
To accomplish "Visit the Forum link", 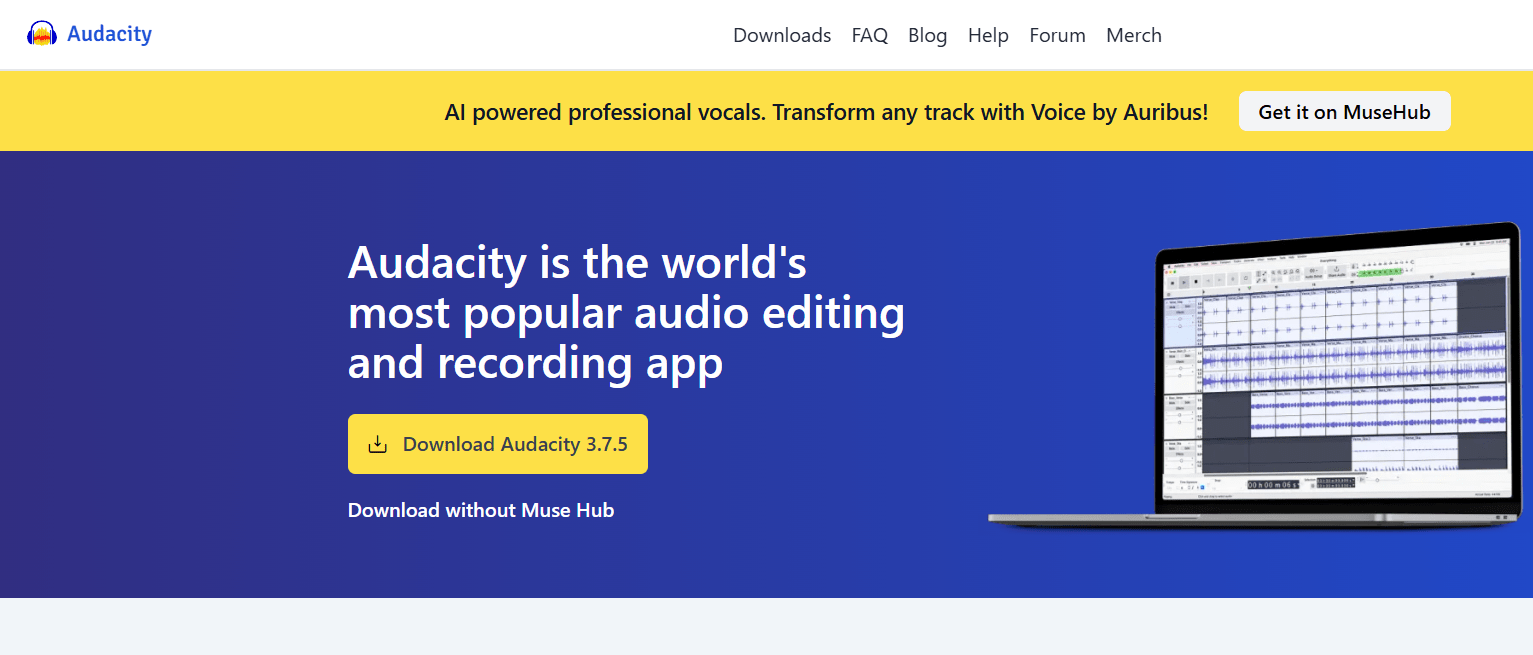I will tap(1057, 35).
